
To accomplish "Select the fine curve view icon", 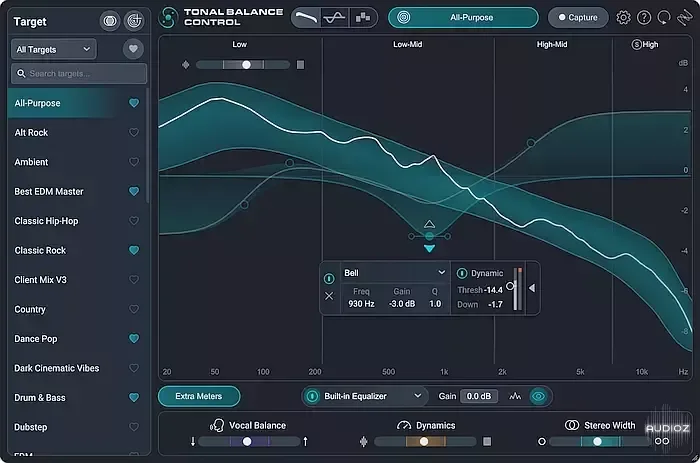I will [x=334, y=17].
